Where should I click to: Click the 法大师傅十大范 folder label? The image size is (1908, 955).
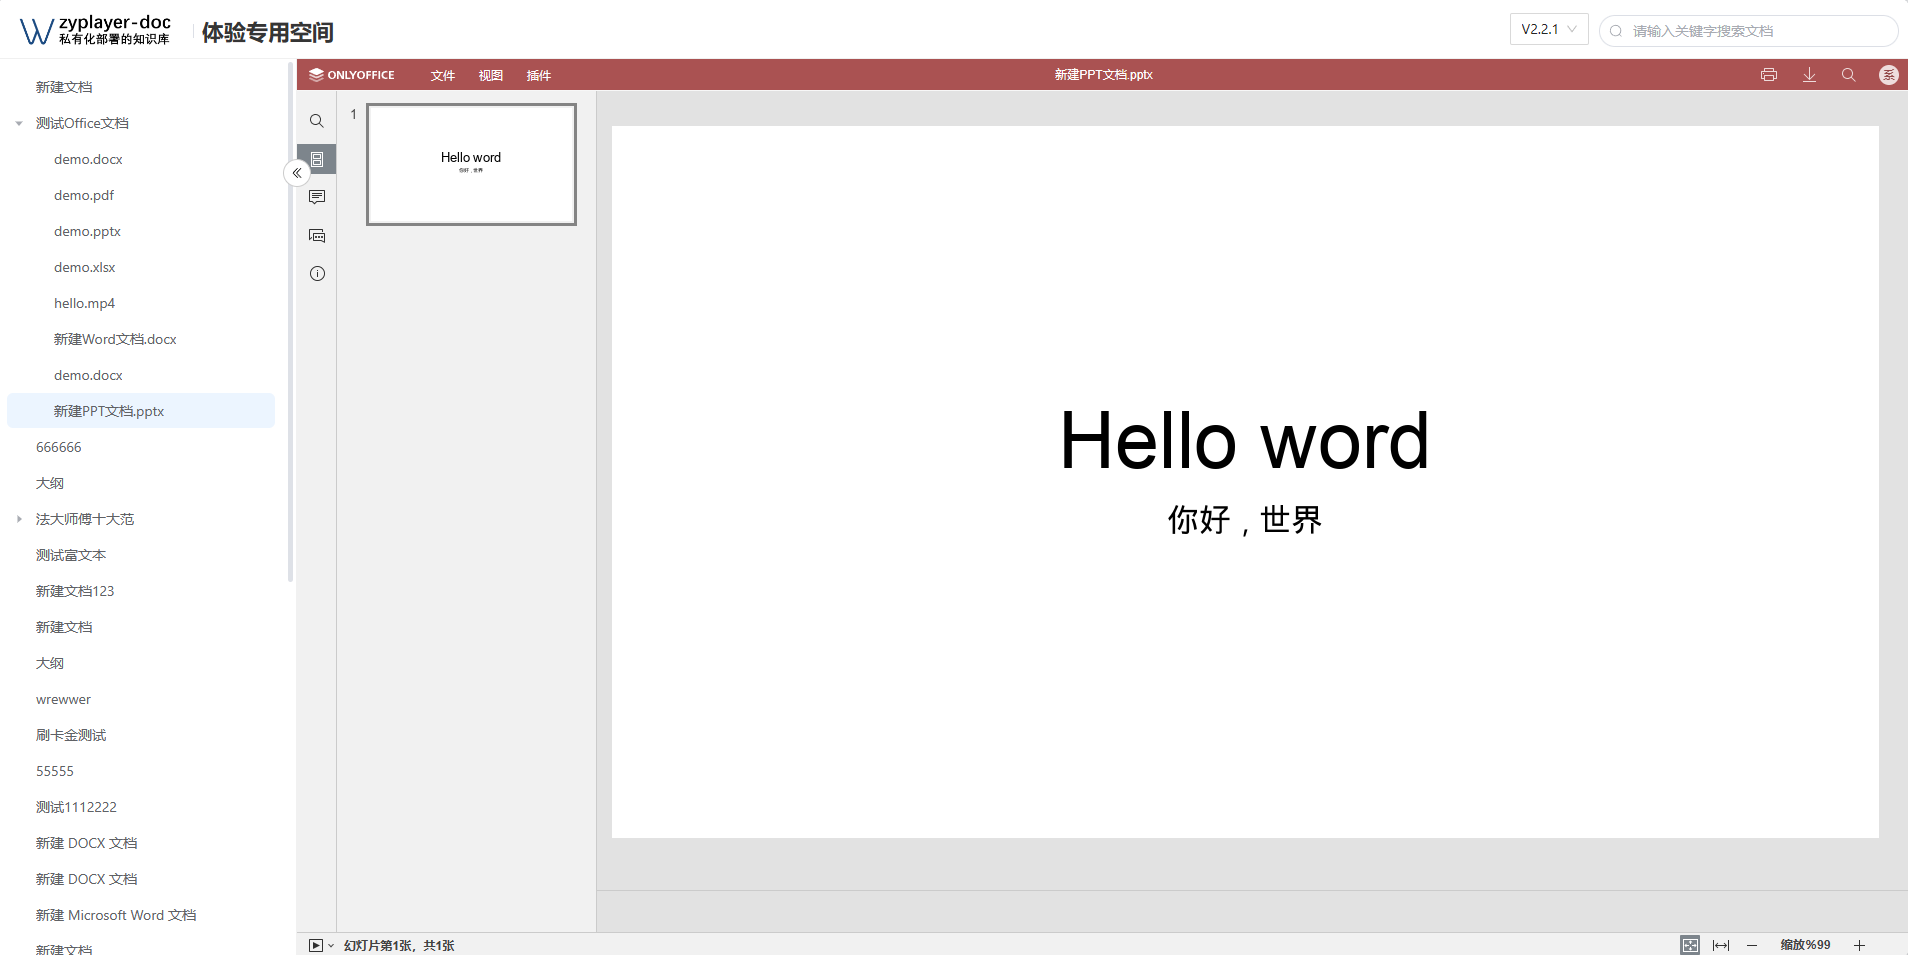click(85, 519)
